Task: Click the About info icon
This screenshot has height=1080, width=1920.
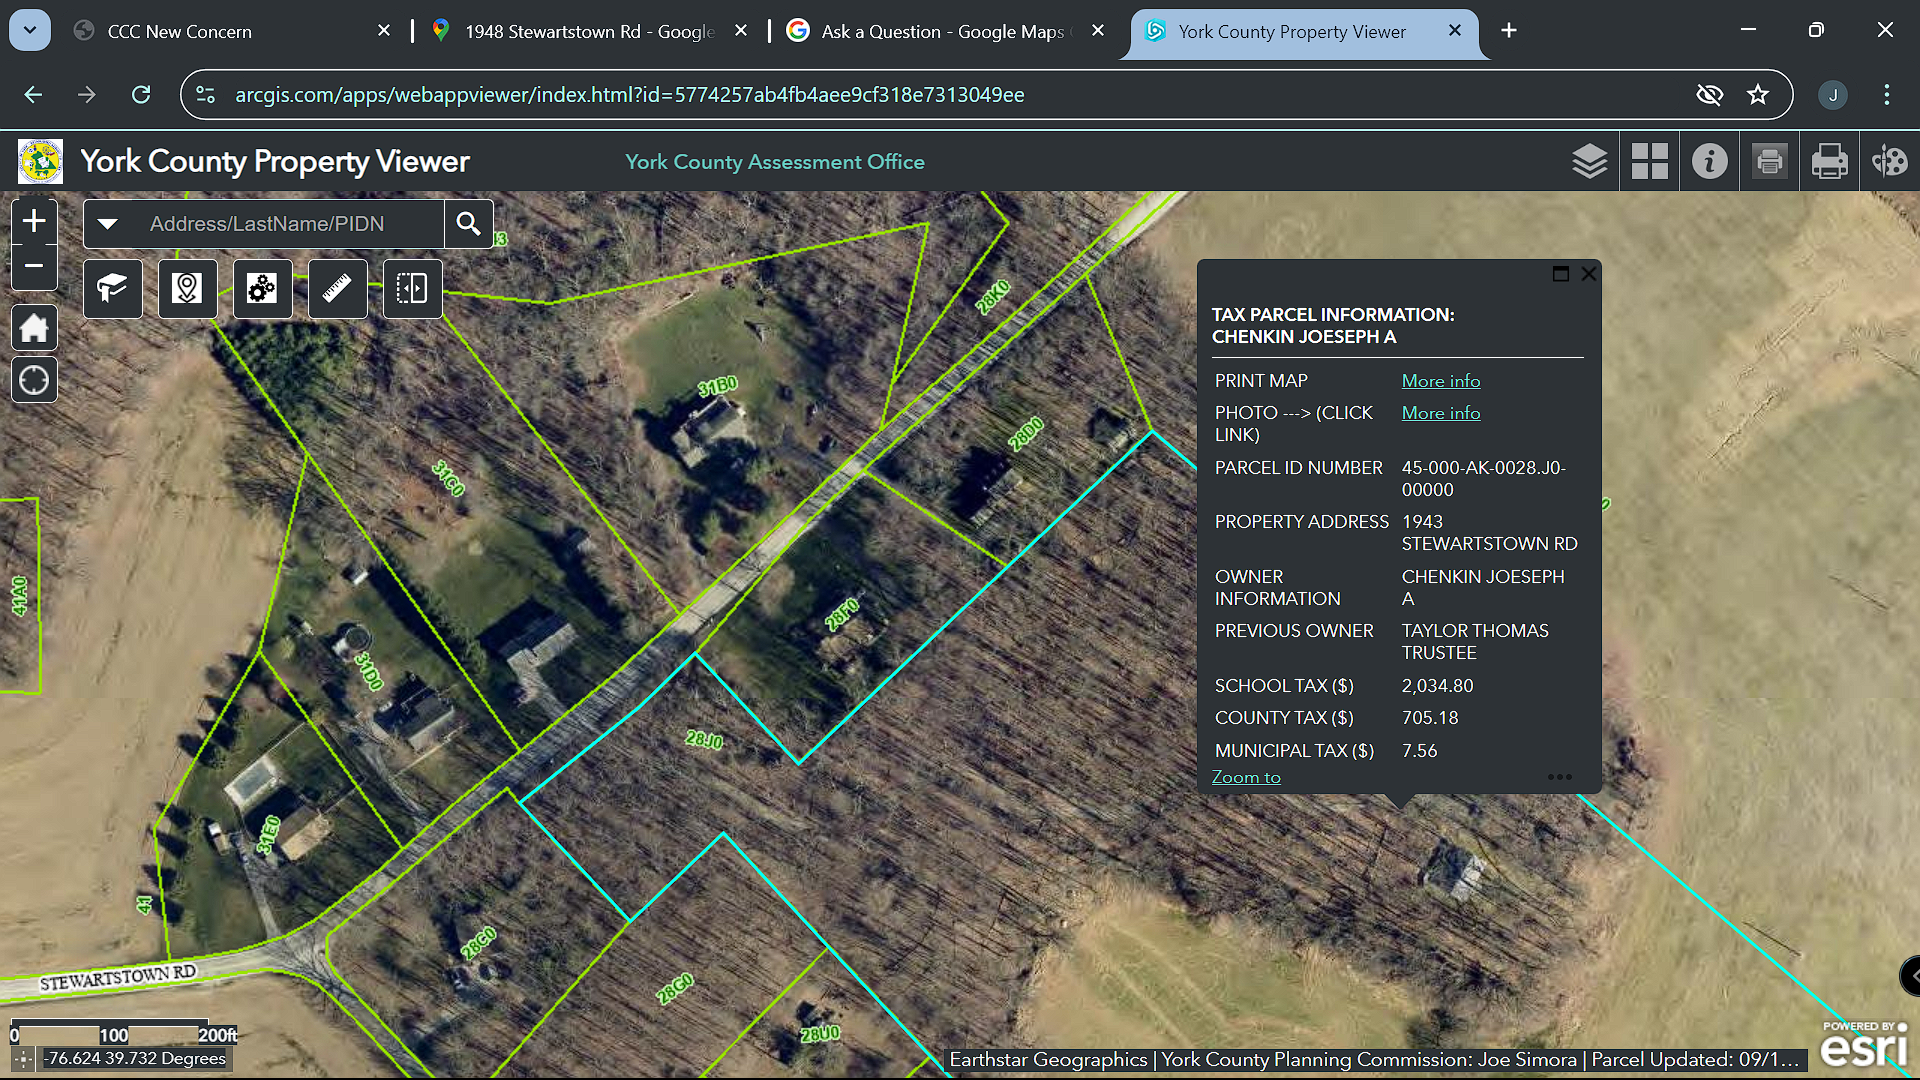Action: pyautogui.click(x=1709, y=161)
